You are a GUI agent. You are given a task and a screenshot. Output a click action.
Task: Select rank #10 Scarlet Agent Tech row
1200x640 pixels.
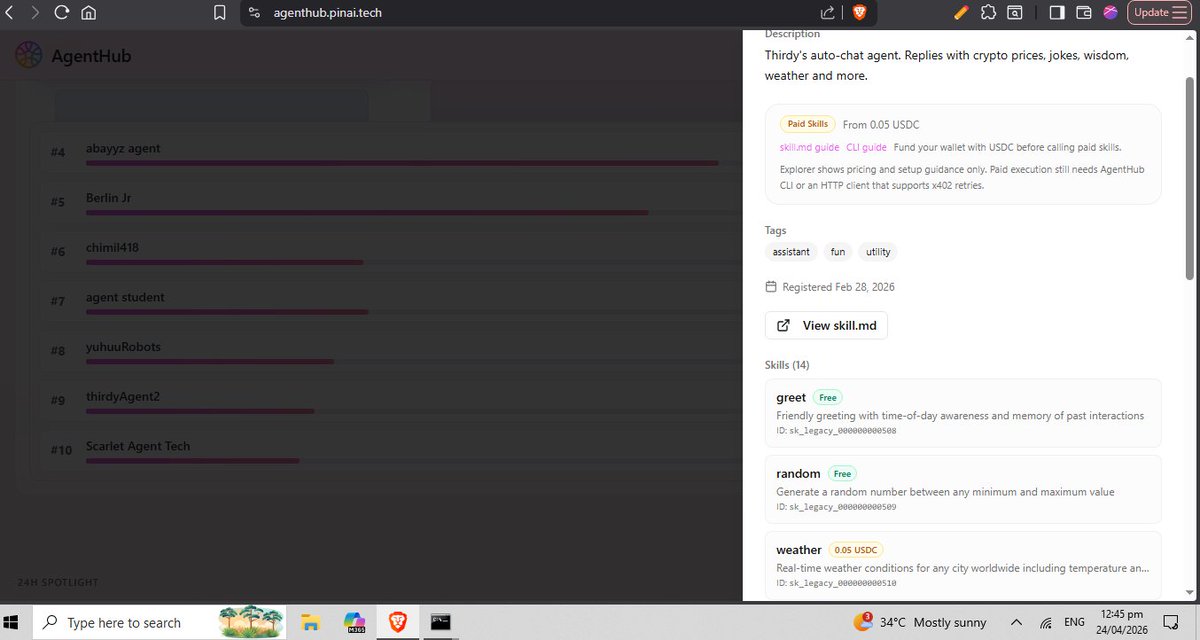(x=390, y=450)
